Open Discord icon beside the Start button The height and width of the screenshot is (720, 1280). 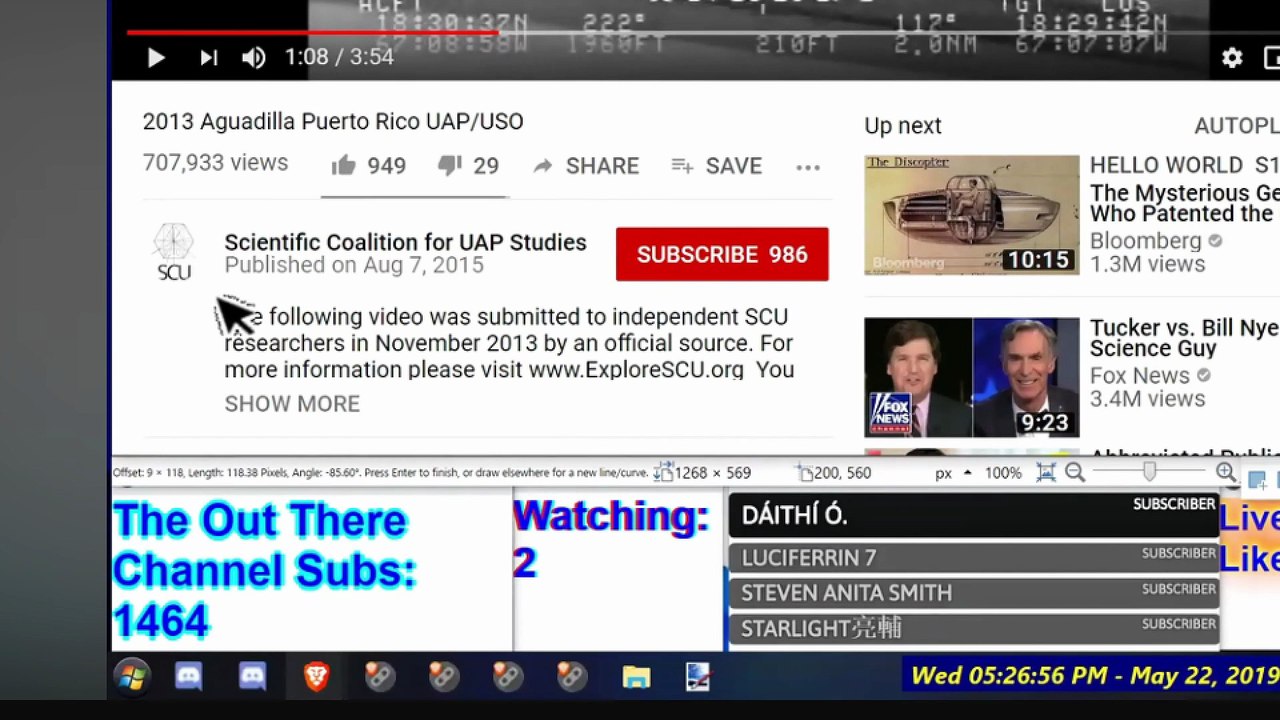pyautogui.click(x=188, y=677)
